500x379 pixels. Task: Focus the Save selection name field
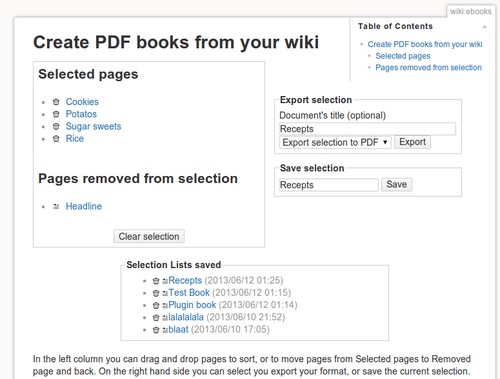point(329,185)
